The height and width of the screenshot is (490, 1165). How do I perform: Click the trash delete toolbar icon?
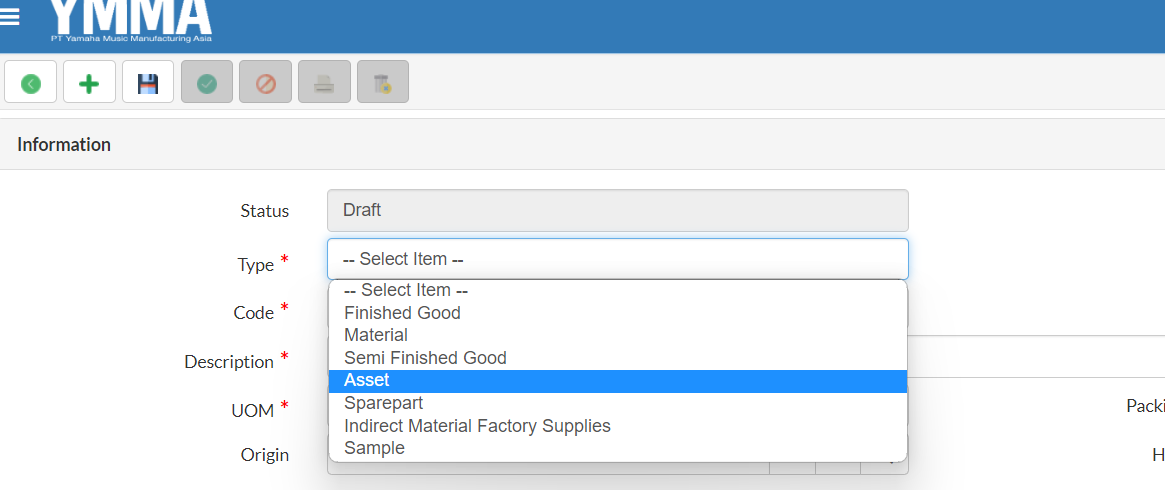(382, 83)
